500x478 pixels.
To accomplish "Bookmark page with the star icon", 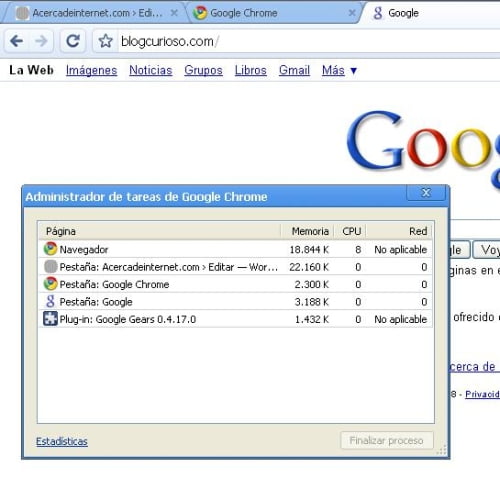I will pyautogui.click(x=106, y=41).
